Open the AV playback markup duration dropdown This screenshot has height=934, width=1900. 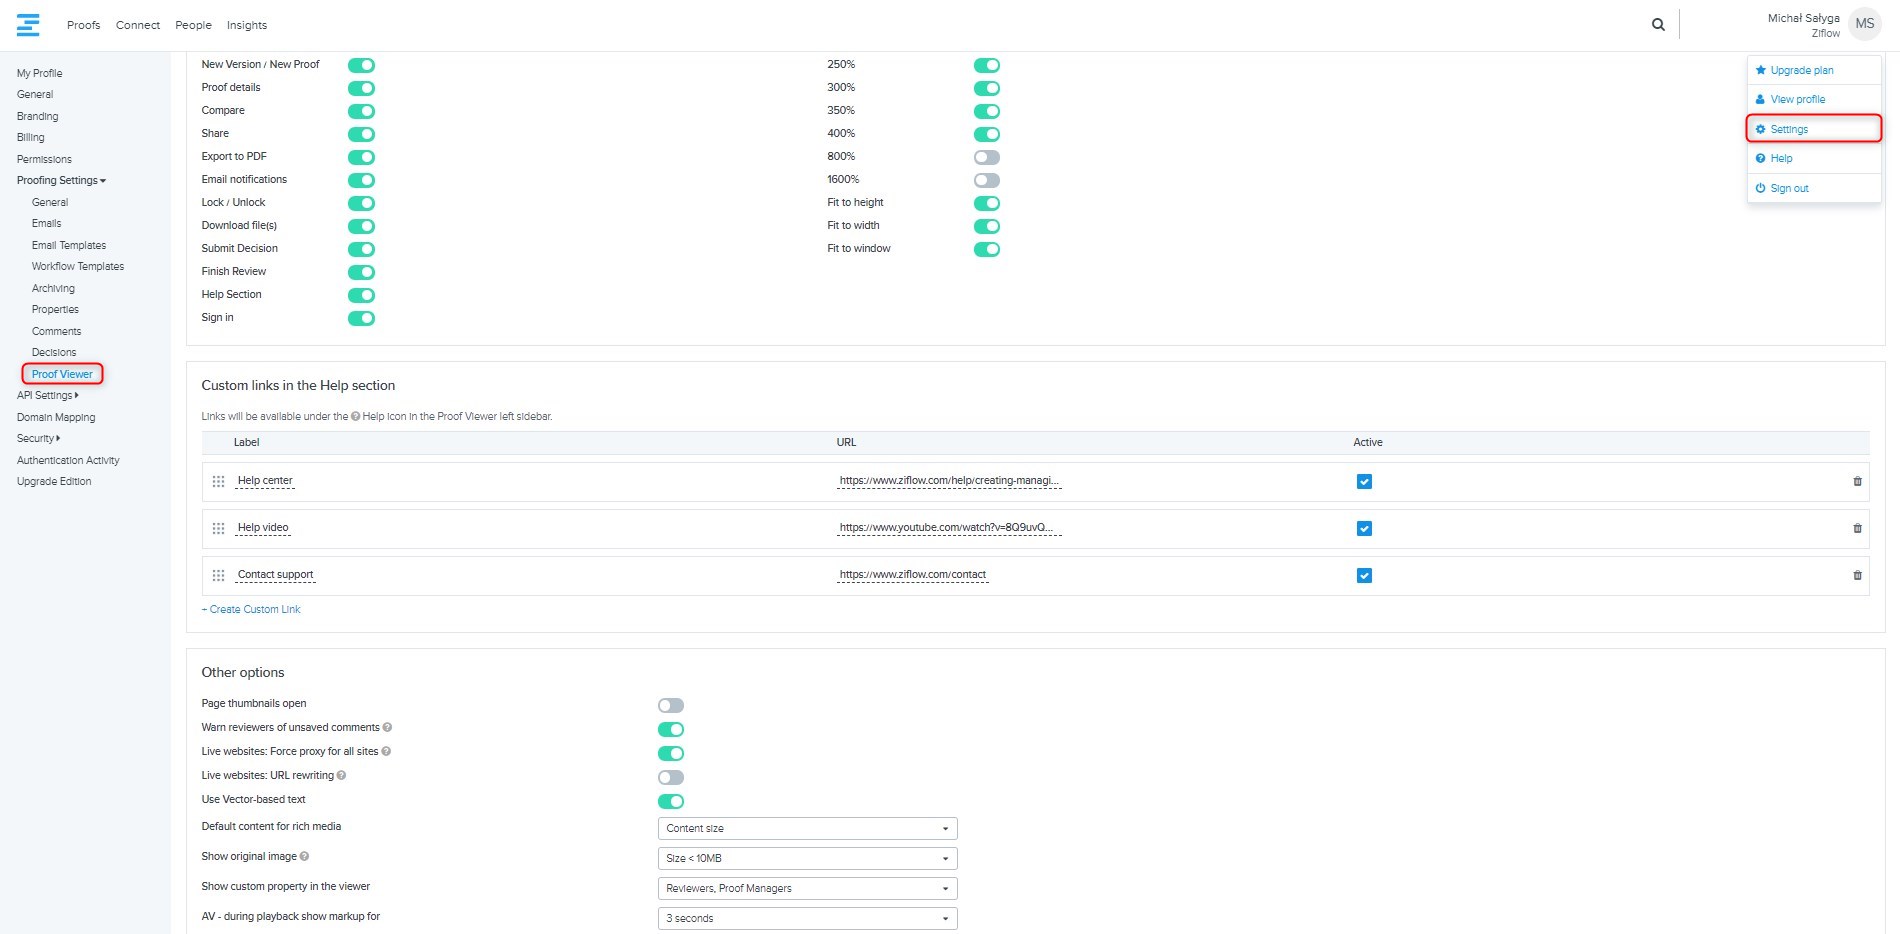tap(807, 919)
